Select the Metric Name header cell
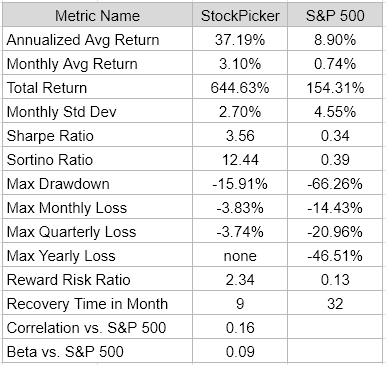The image size is (386, 365). pyautogui.click(x=97, y=15)
